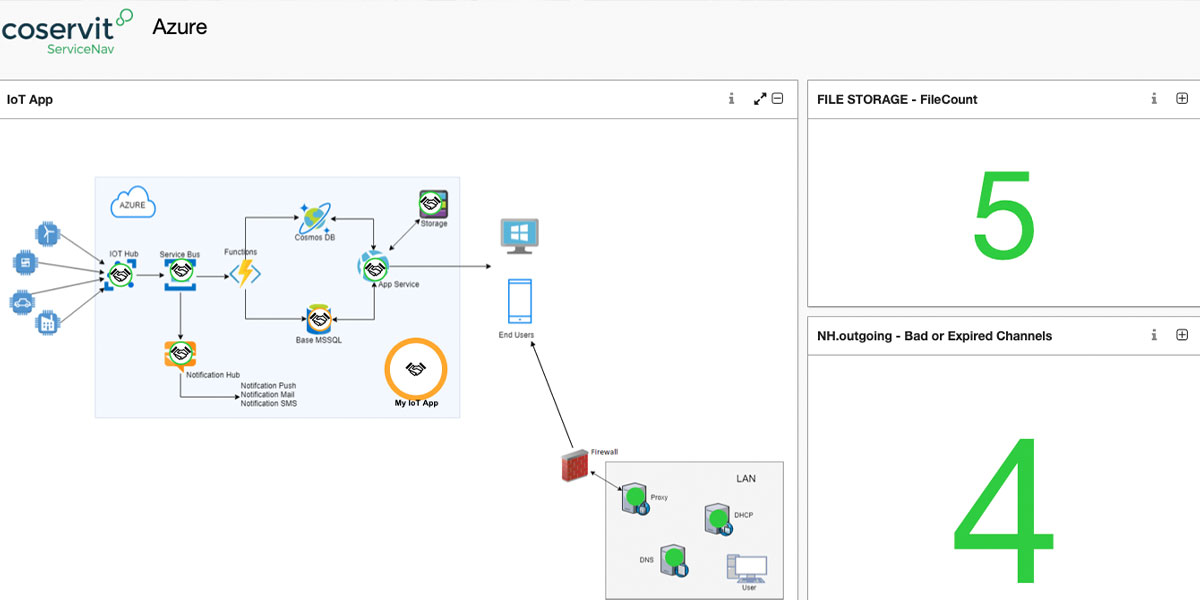Expand the IoT App panel to fullscreen
1200x600 pixels.
[759, 99]
